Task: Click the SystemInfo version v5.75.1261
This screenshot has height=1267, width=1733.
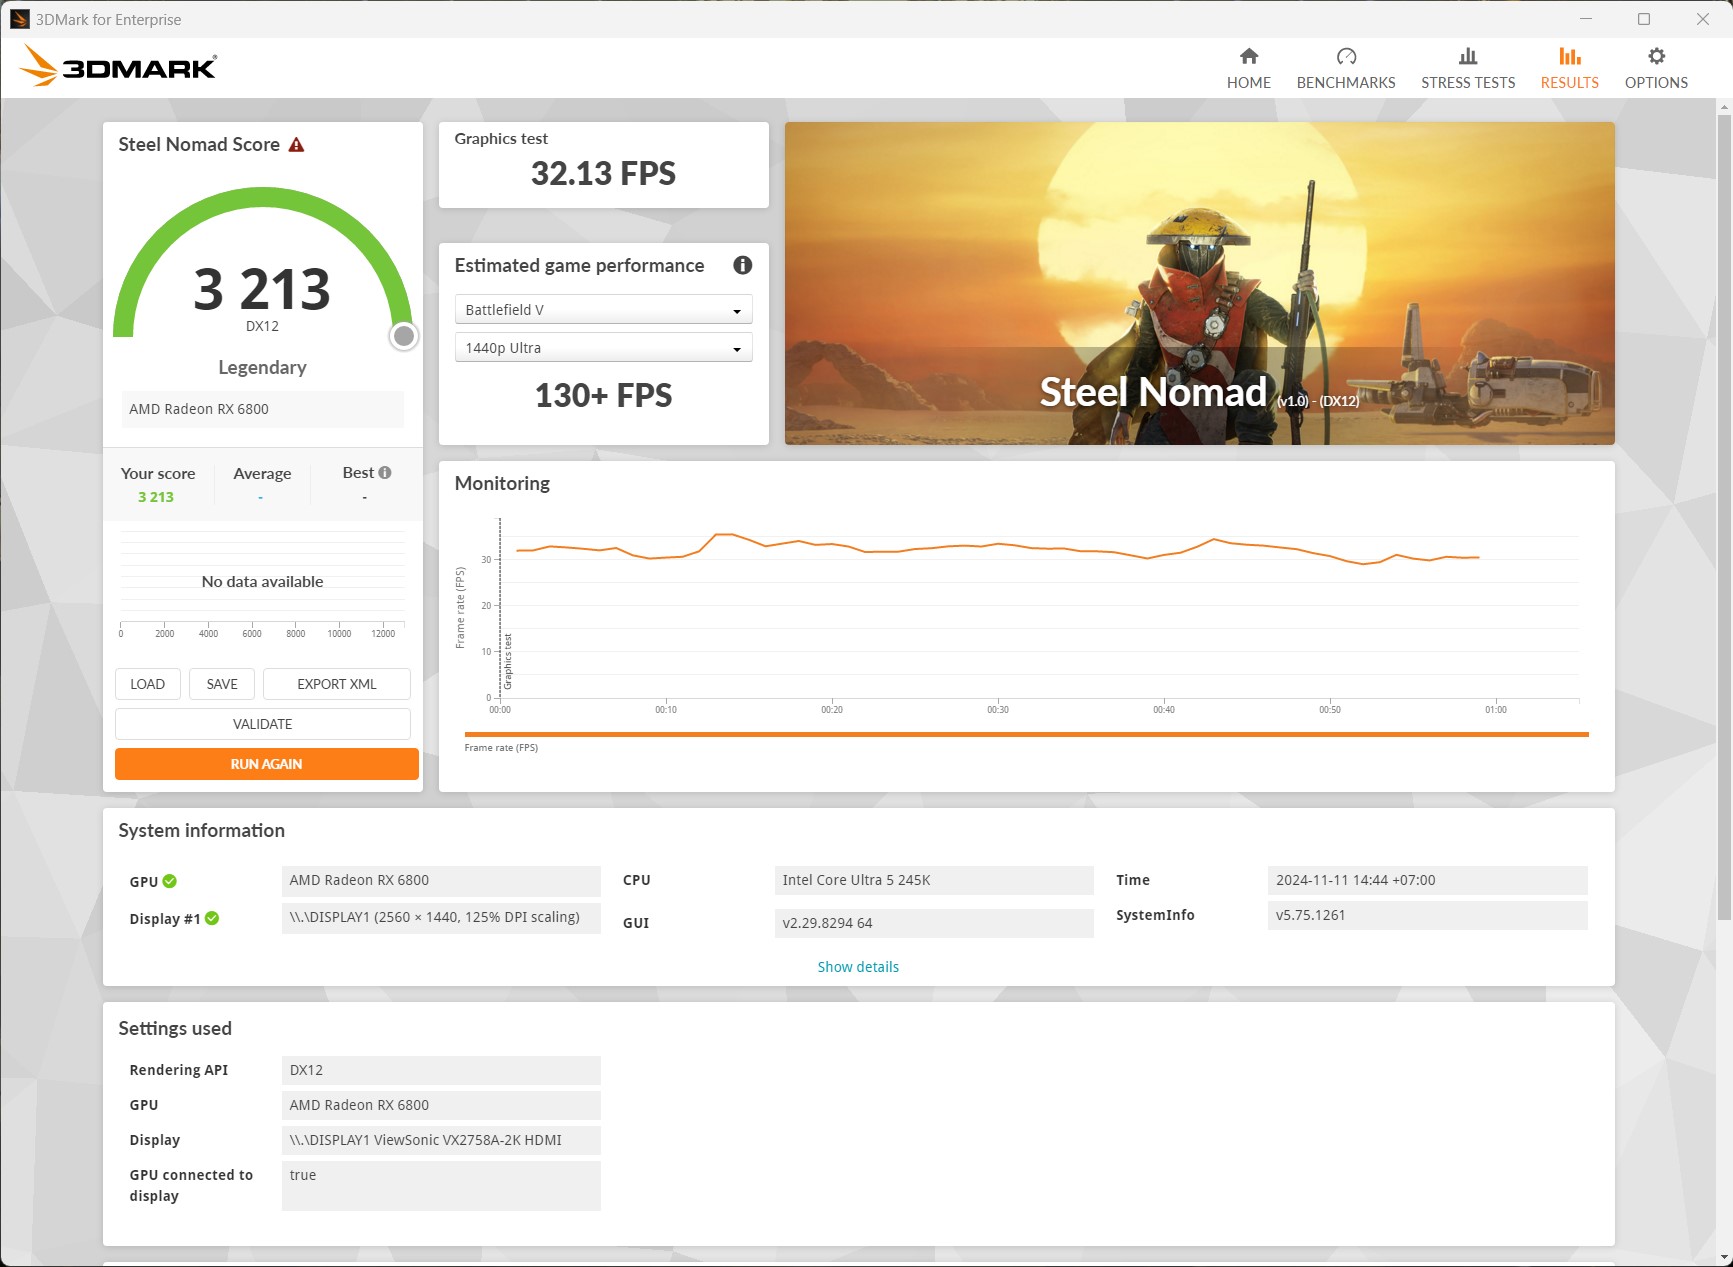Action: [x=1427, y=915]
